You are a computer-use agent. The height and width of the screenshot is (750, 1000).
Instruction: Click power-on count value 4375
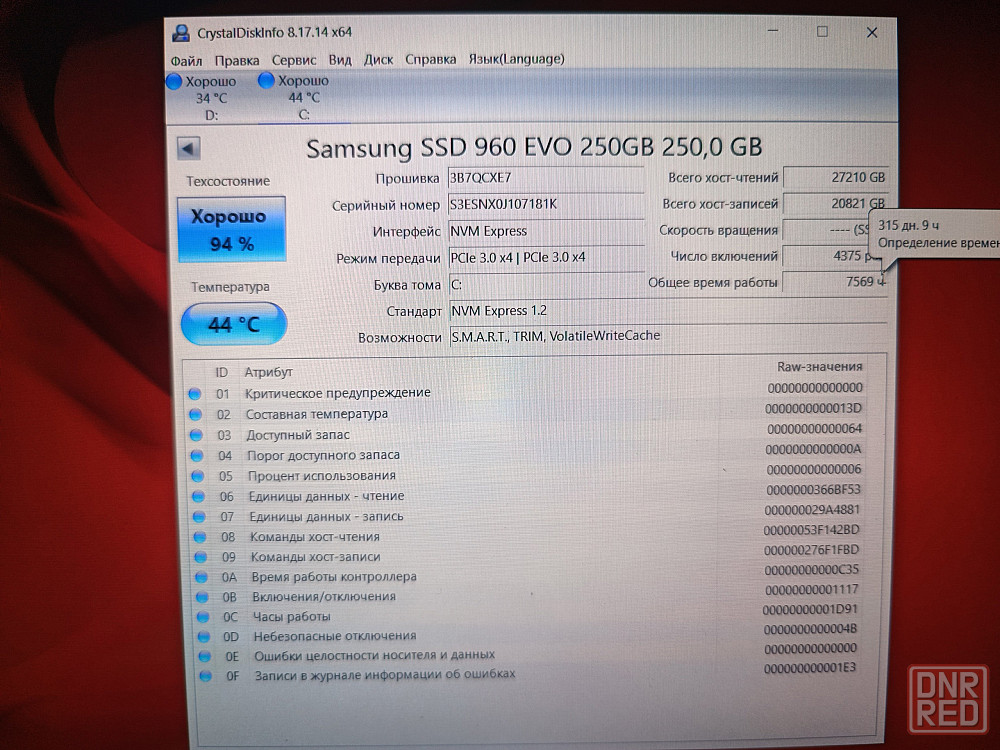pyautogui.click(x=834, y=256)
